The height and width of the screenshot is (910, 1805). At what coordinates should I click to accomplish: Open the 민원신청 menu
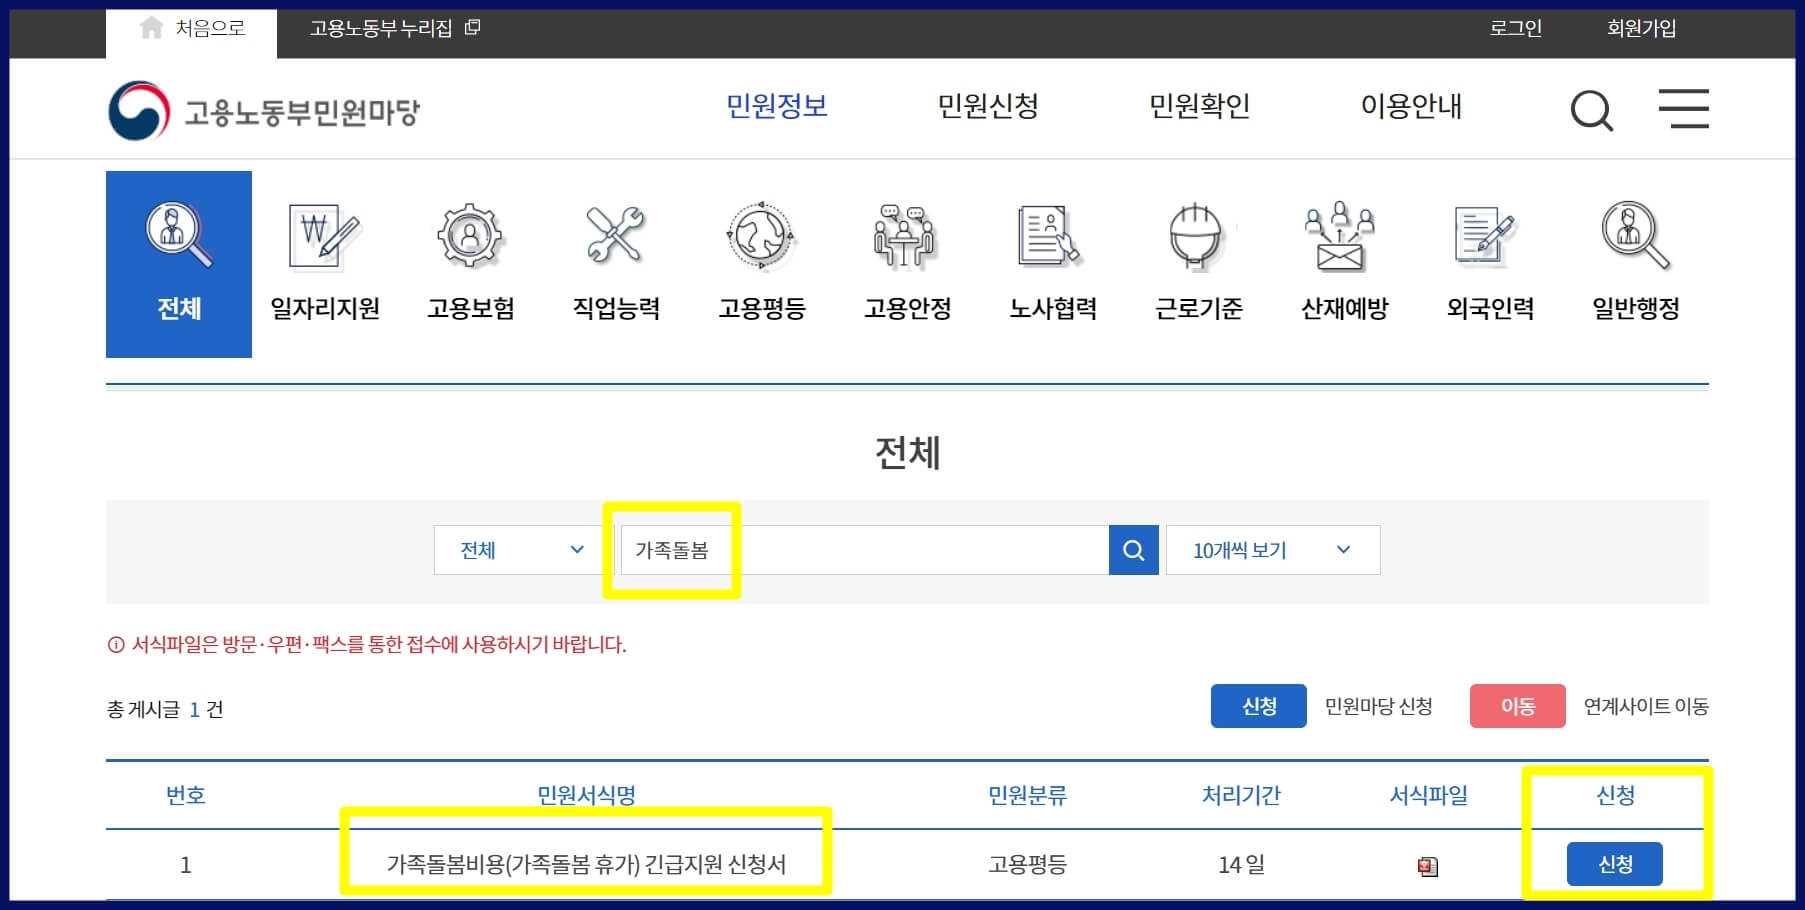coord(988,107)
